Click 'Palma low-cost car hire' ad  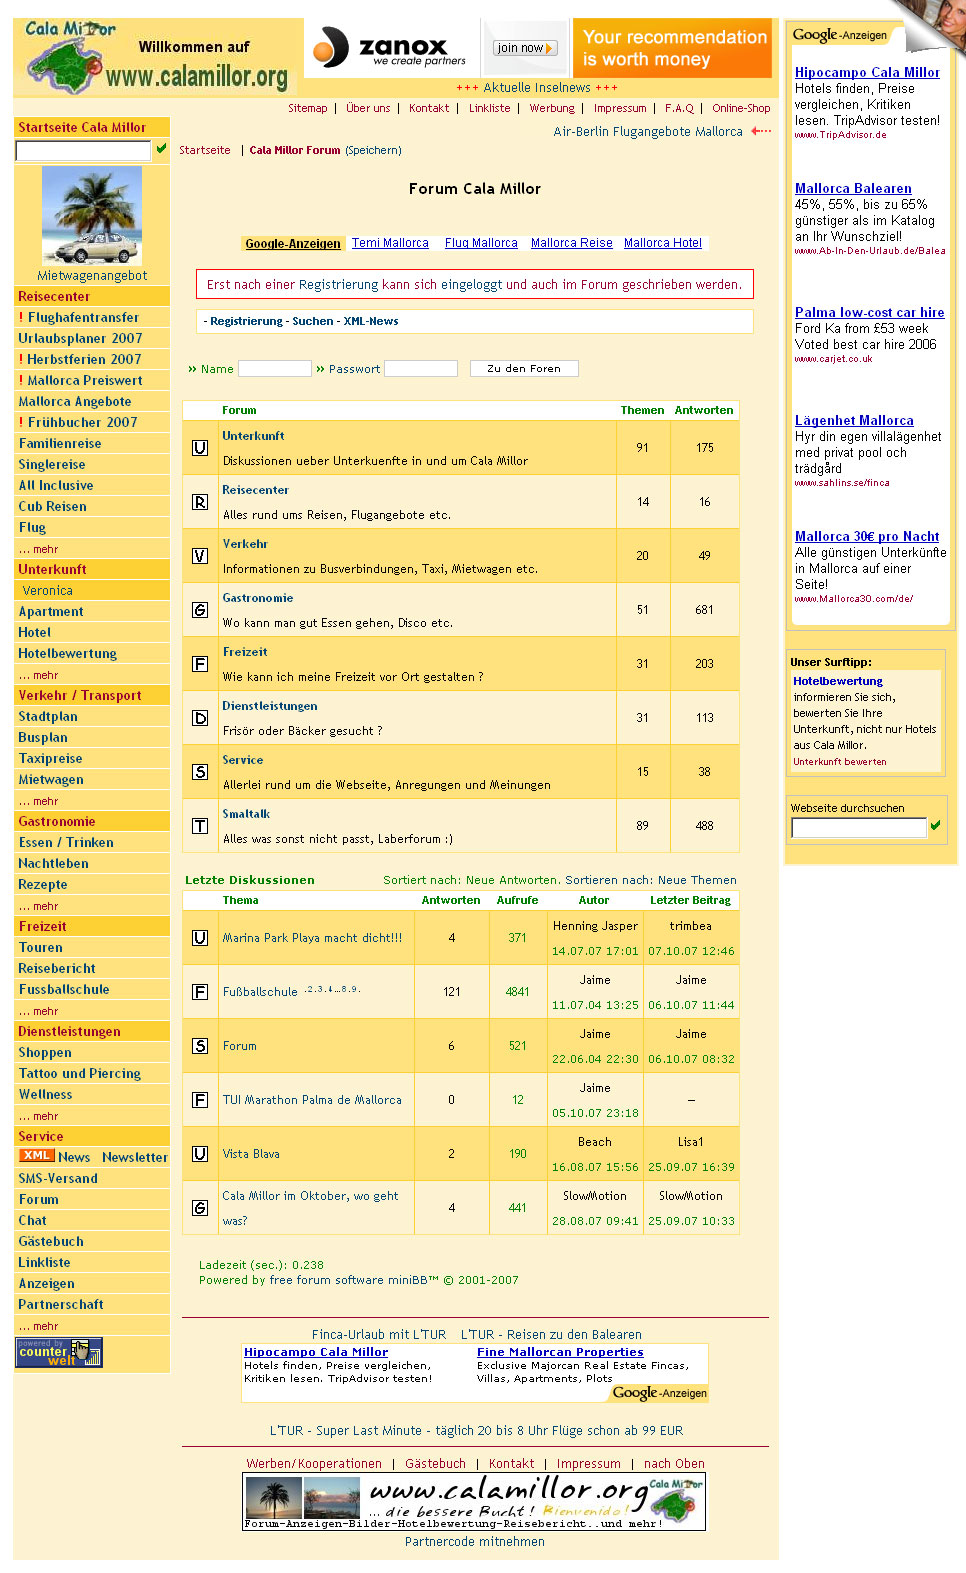[869, 312]
